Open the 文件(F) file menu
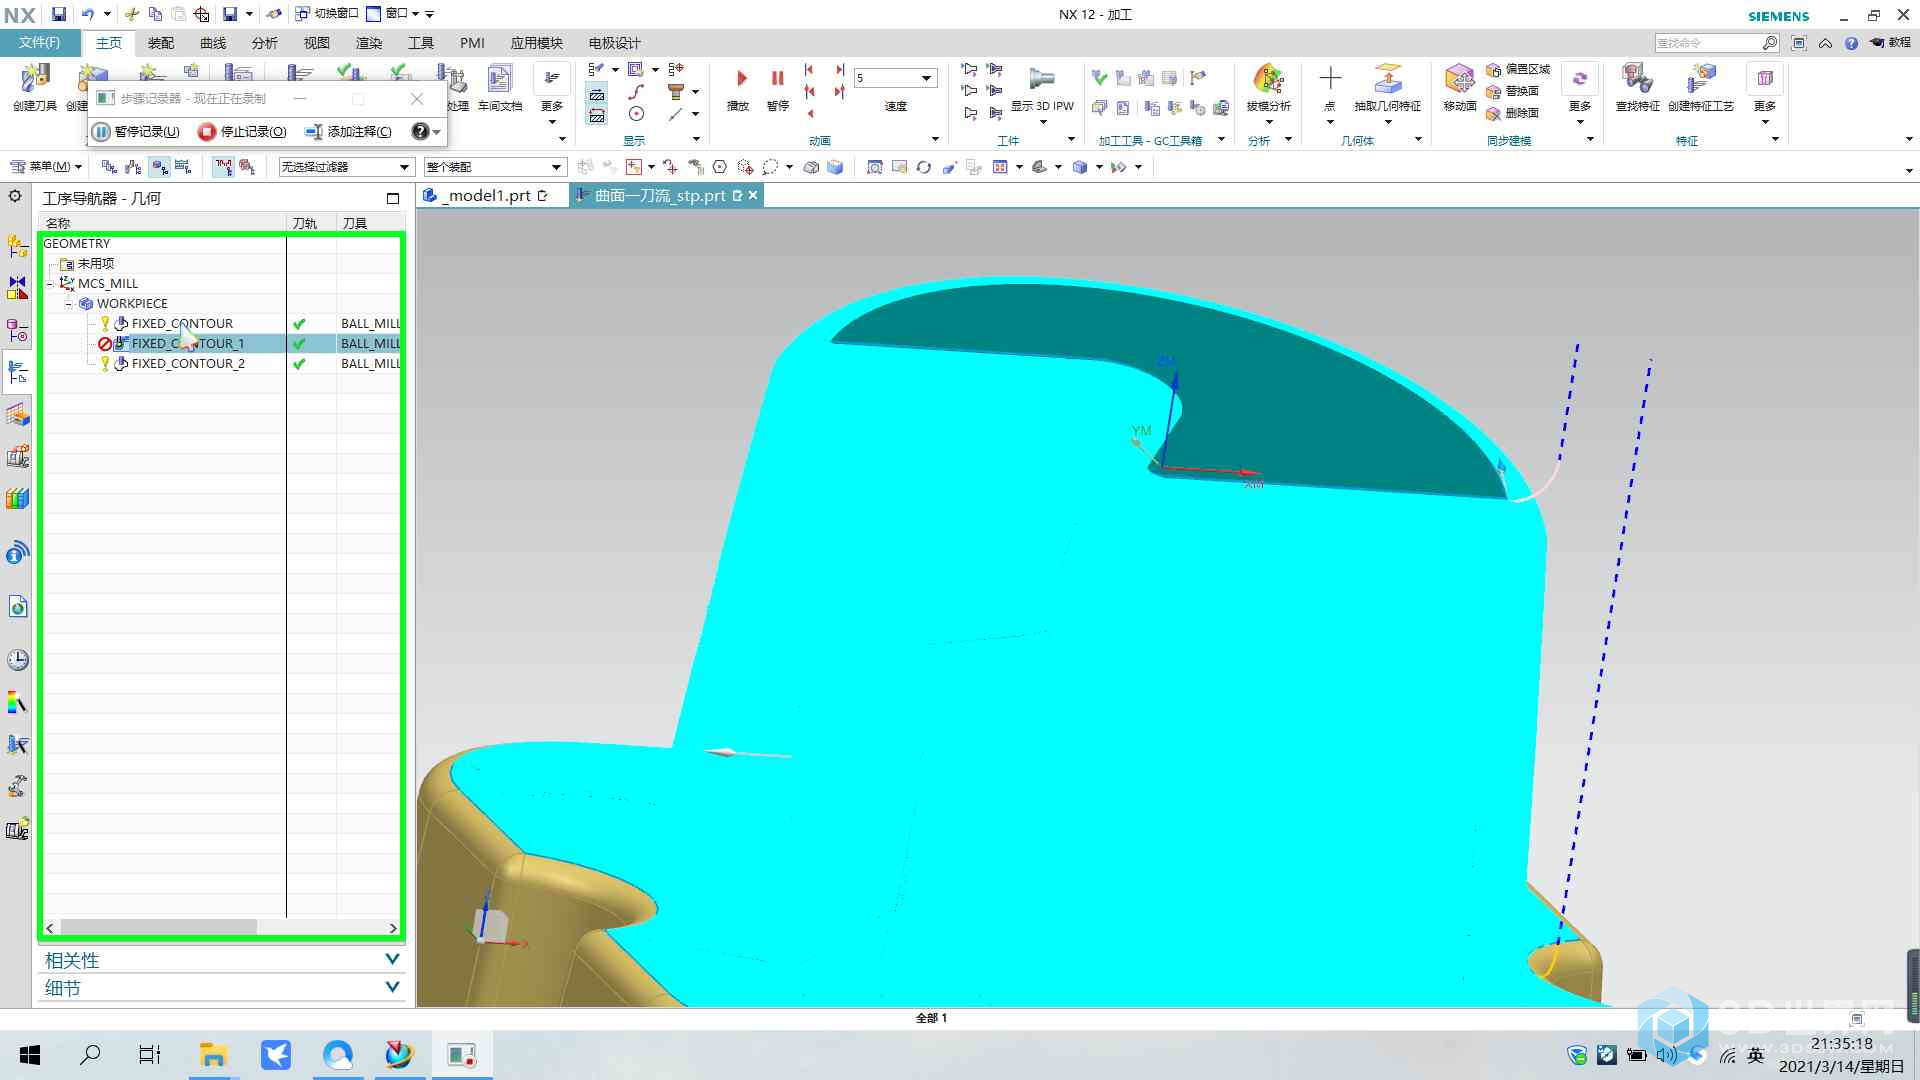 pyautogui.click(x=40, y=43)
